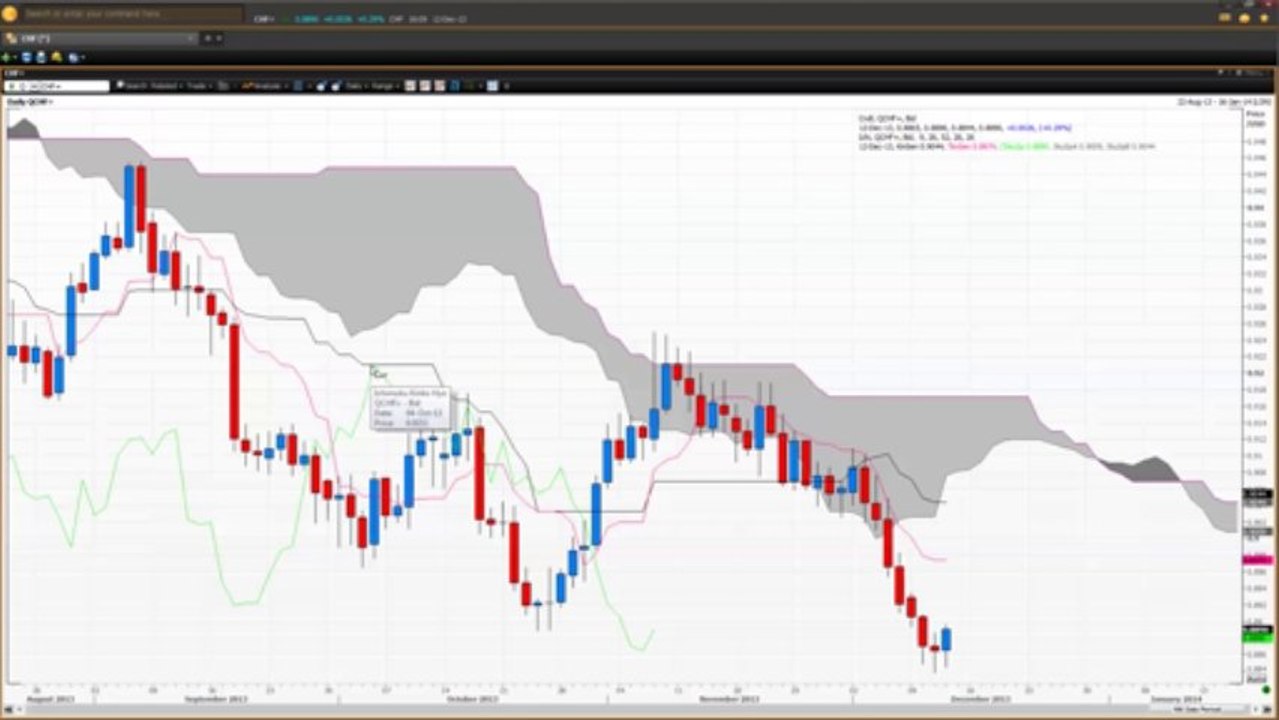Image resolution: width=1279 pixels, height=720 pixels.
Task: Open the dropdown arrow beside the copy icon
Action: 82,57
